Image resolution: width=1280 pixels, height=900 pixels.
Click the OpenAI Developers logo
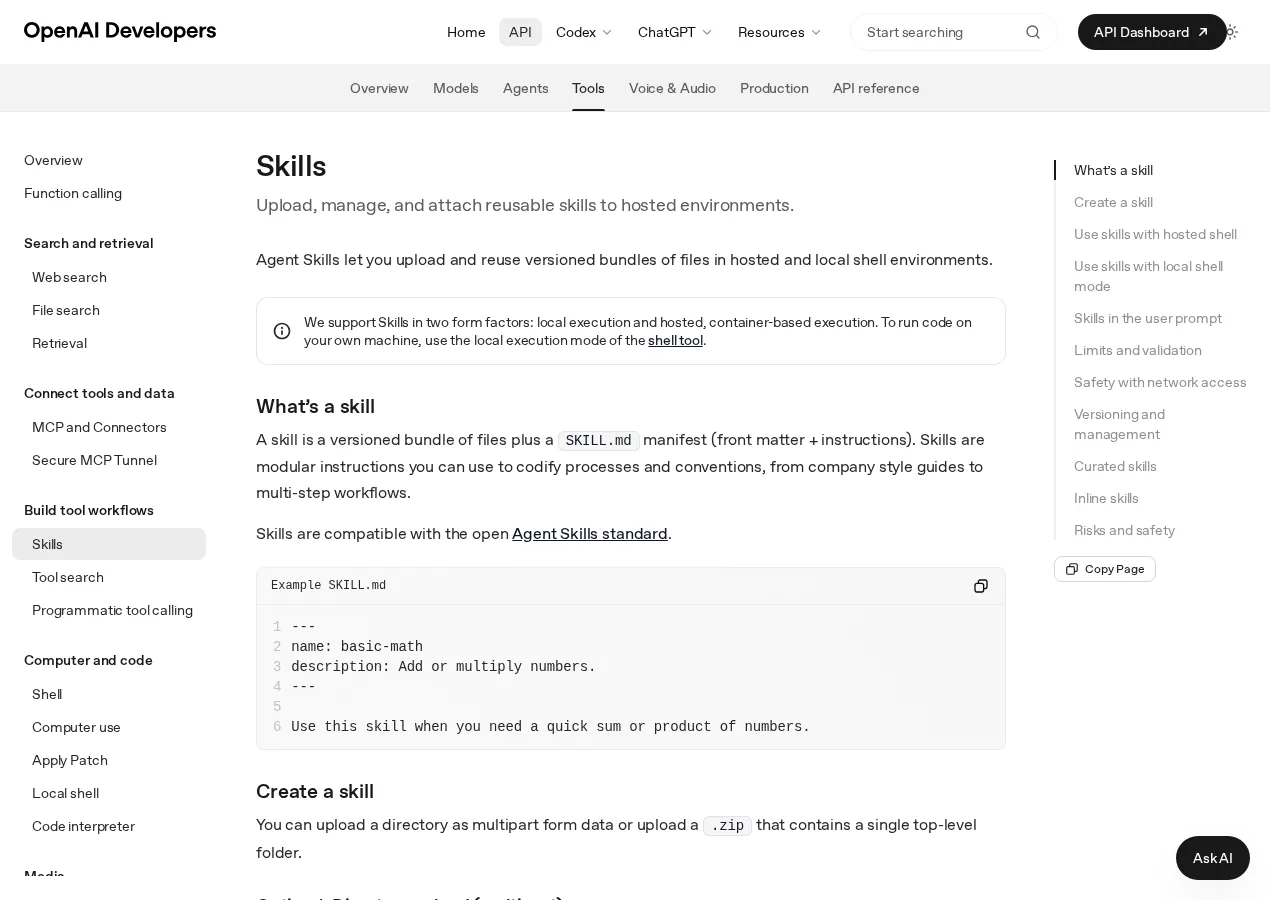click(x=120, y=32)
